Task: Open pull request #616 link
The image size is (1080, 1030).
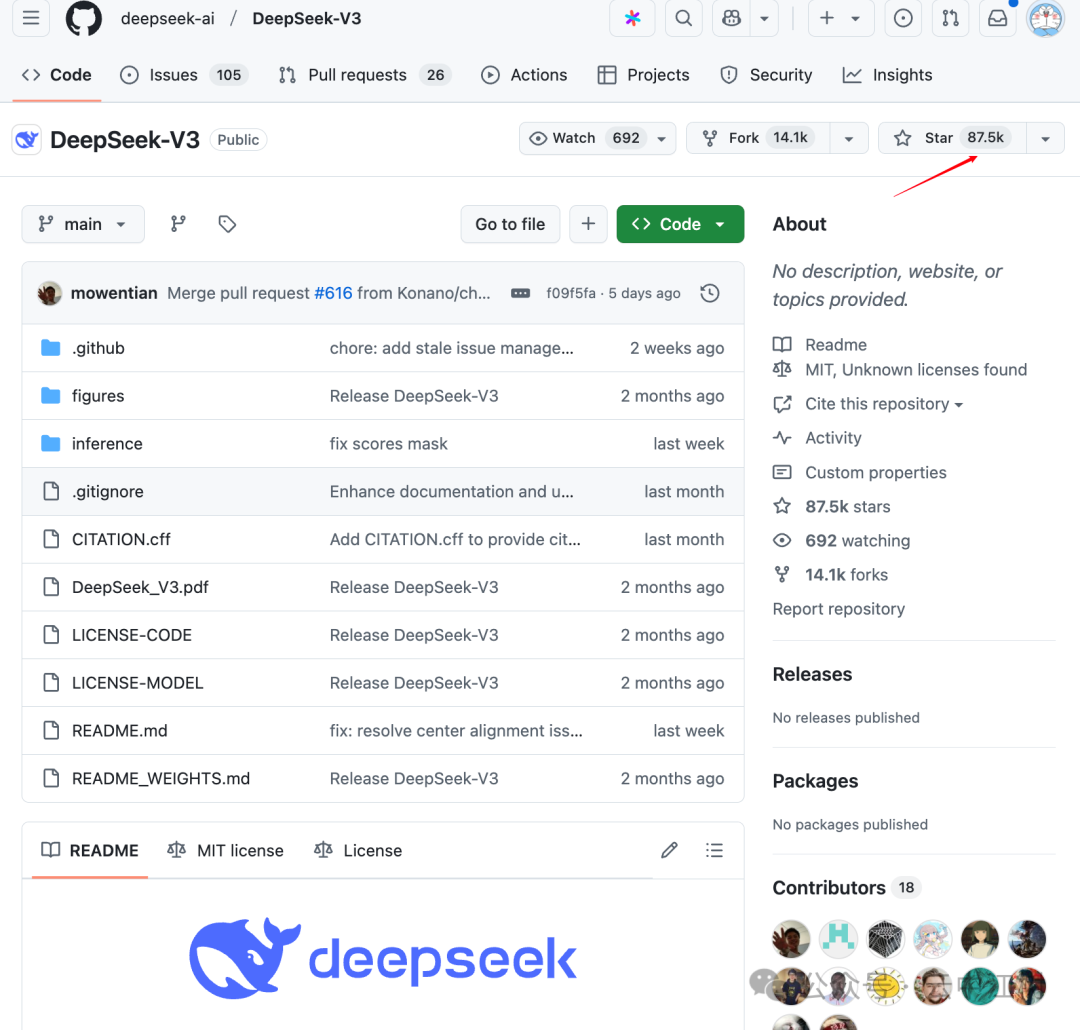Action: point(333,292)
